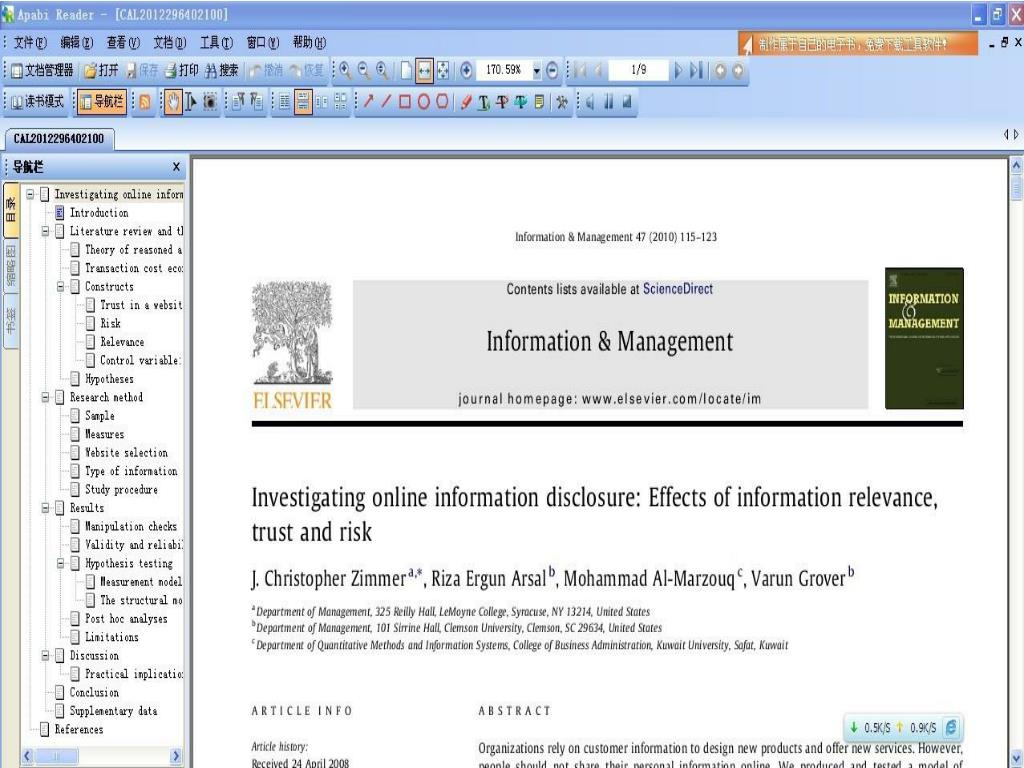Select the underline text tool
This screenshot has width=1024, height=768.
484,102
